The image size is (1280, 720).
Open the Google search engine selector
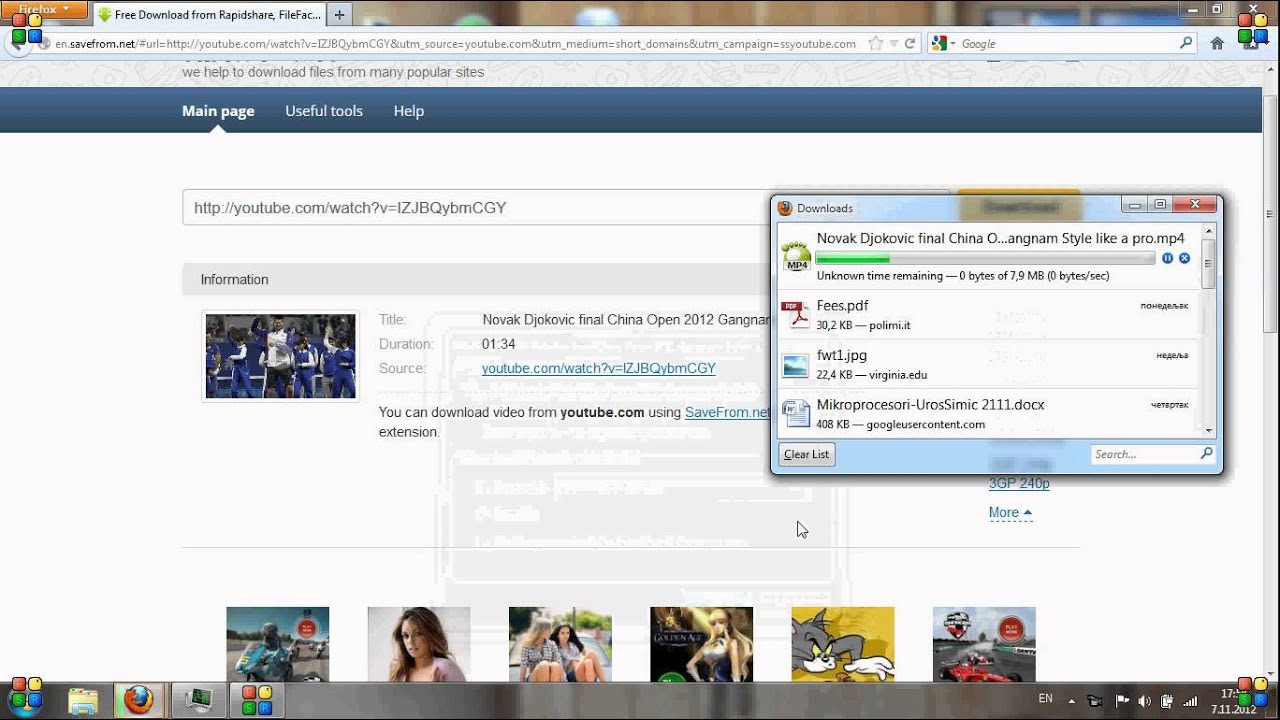click(x=943, y=44)
